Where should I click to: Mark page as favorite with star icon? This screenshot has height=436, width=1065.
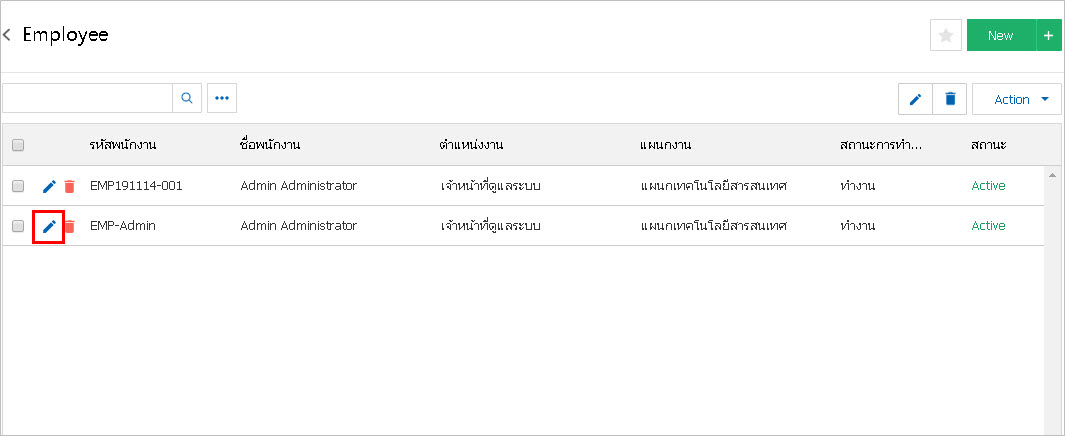945,35
